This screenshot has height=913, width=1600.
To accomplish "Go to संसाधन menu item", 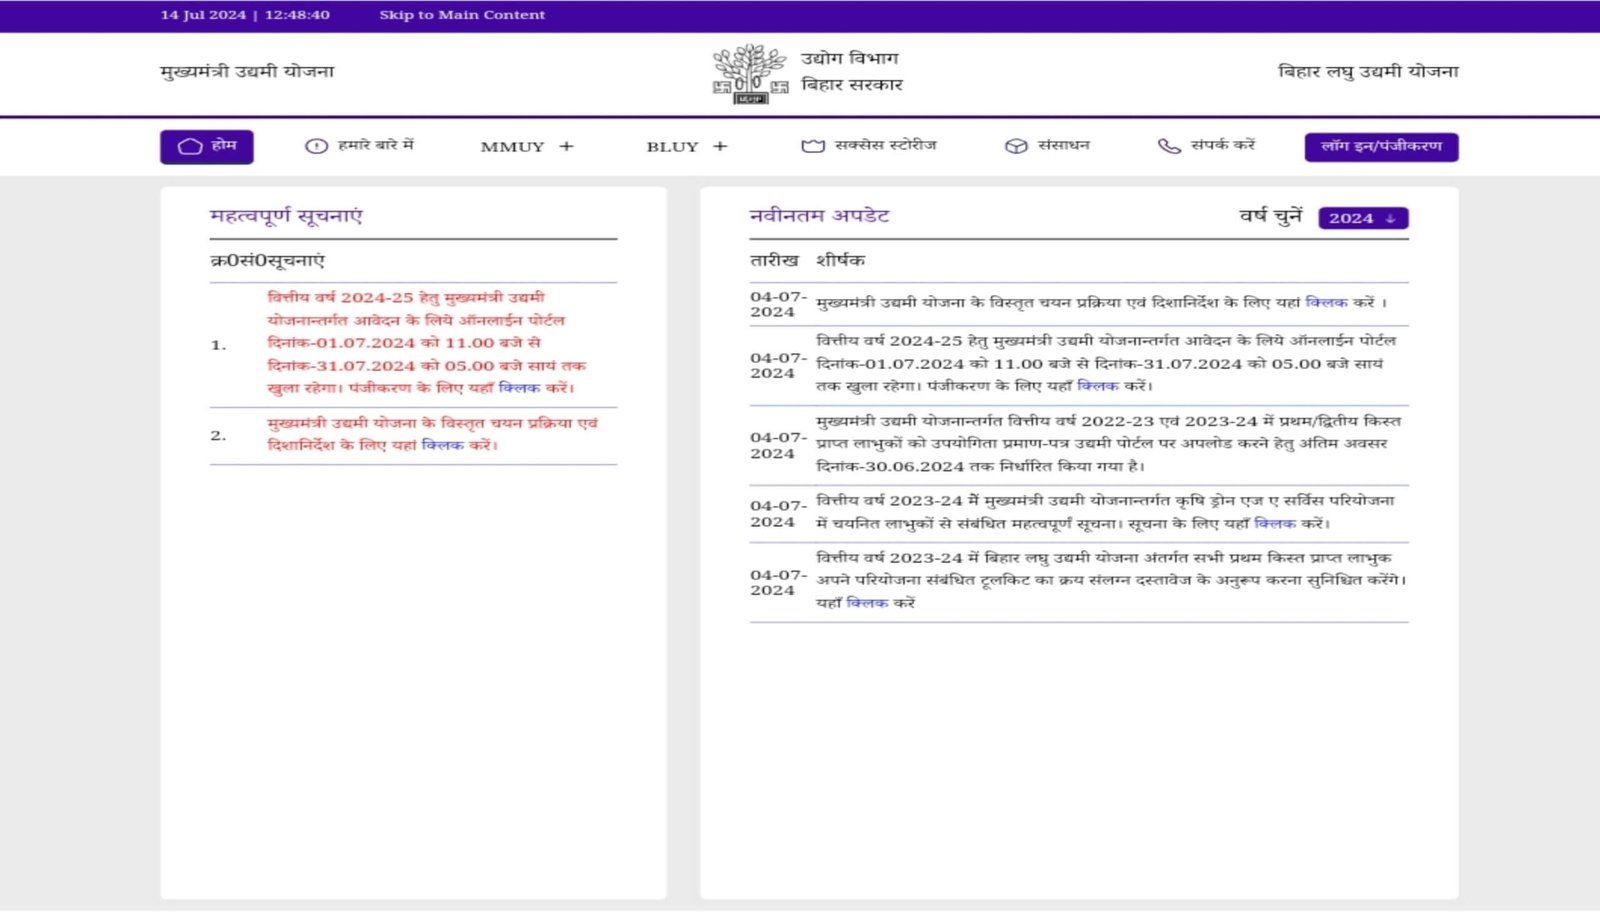I will click(x=1063, y=145).
